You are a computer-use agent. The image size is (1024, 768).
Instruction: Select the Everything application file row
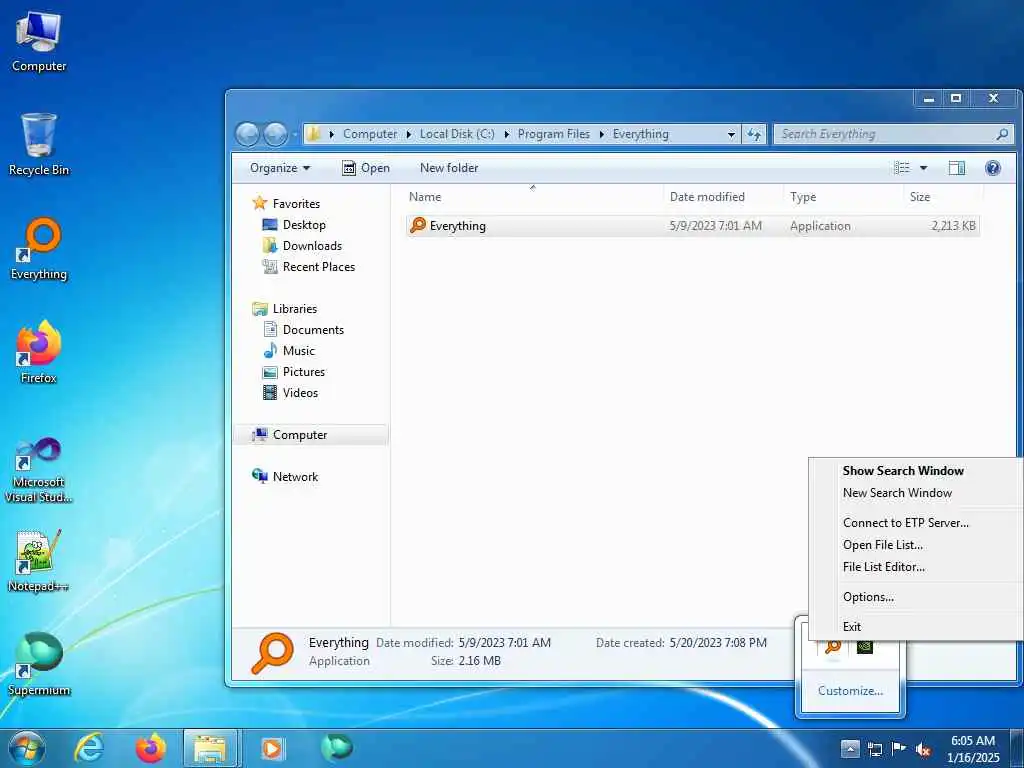(692, 226)
